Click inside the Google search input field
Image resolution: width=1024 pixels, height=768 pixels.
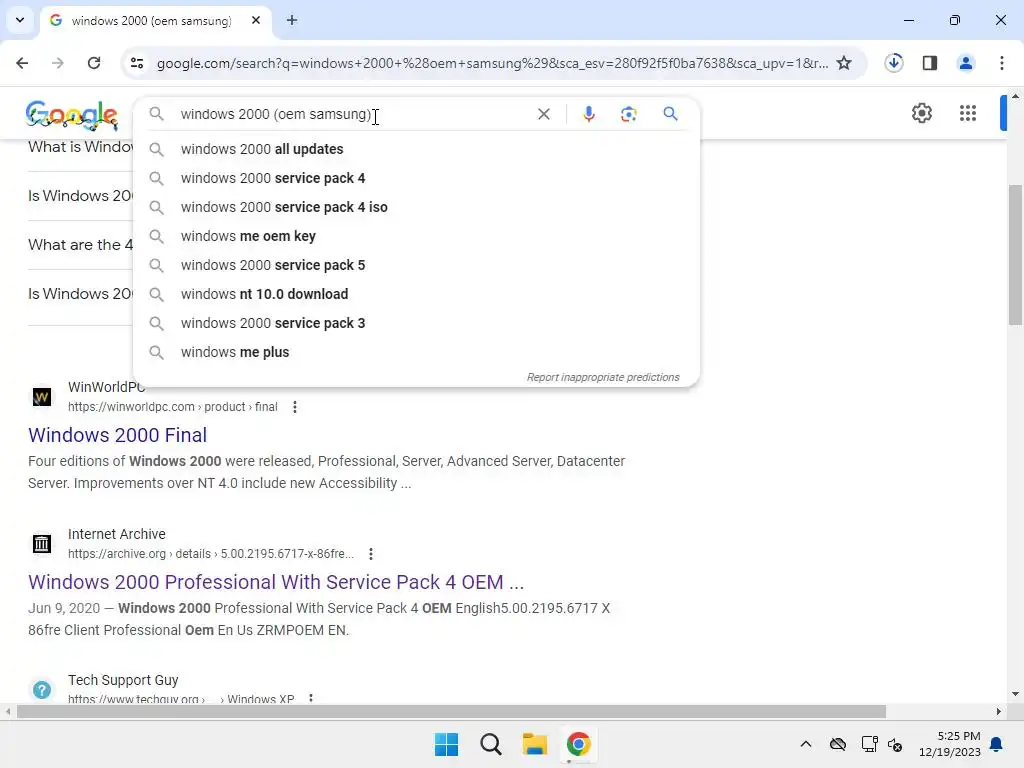pyautogui.click(x=353, y=114)
